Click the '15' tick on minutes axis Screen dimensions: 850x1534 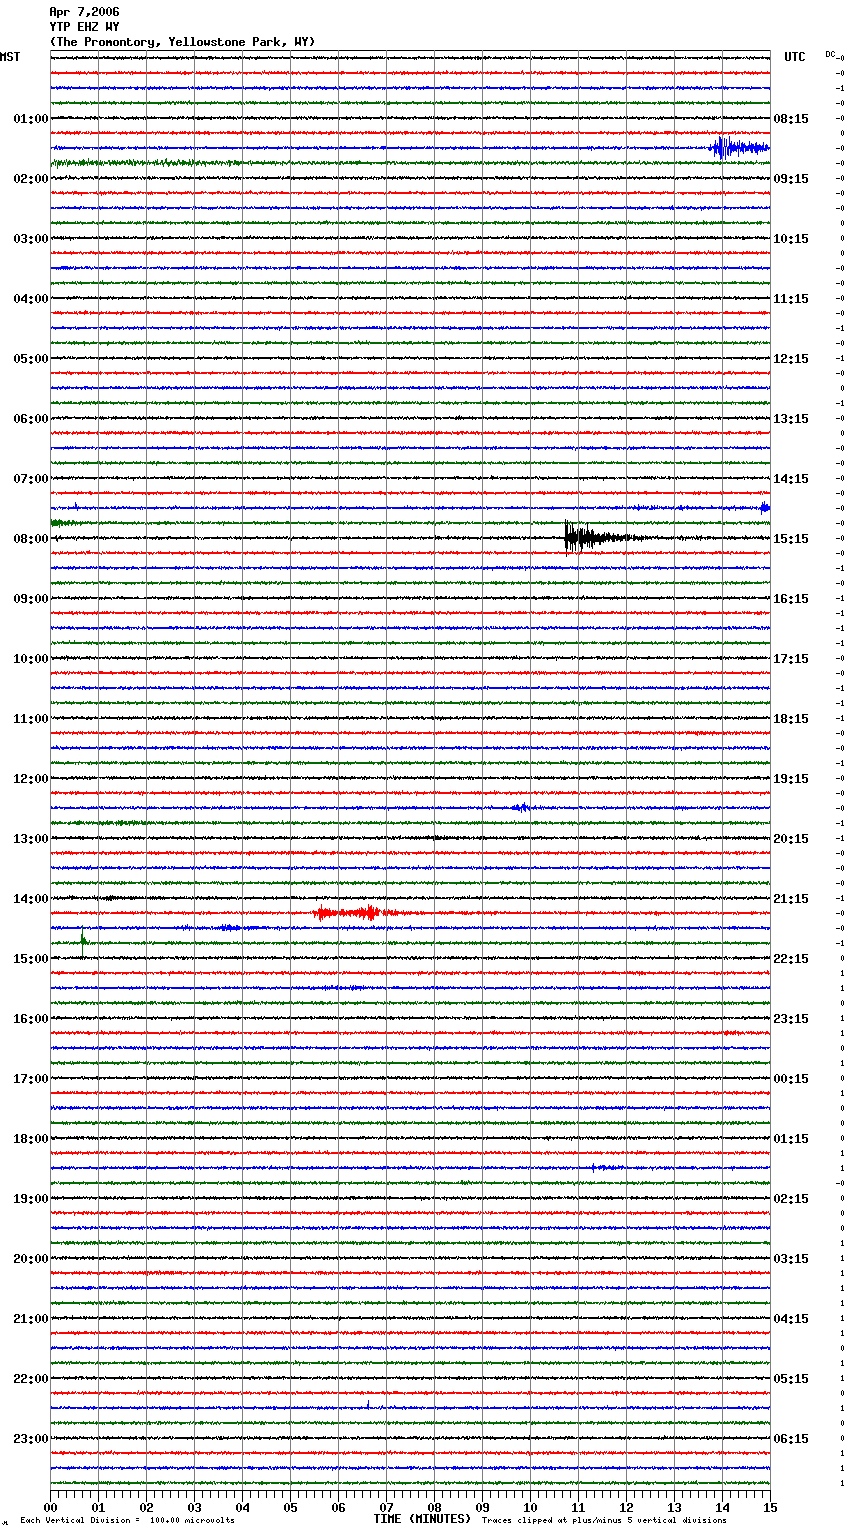[x=770, y=1507]
